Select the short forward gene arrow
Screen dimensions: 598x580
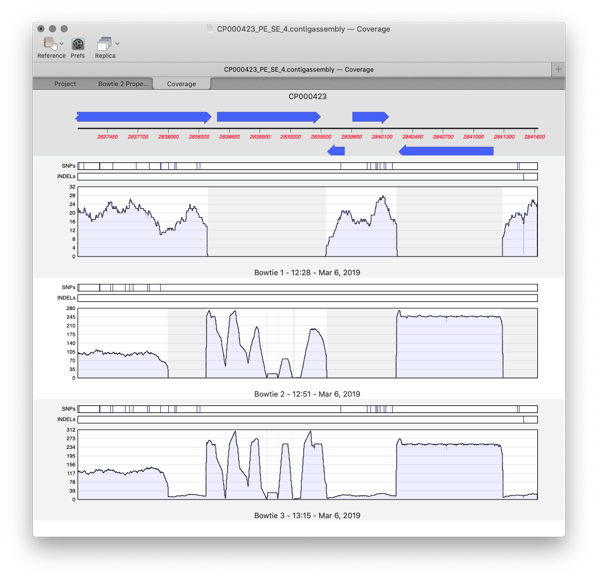pos(370,117)
